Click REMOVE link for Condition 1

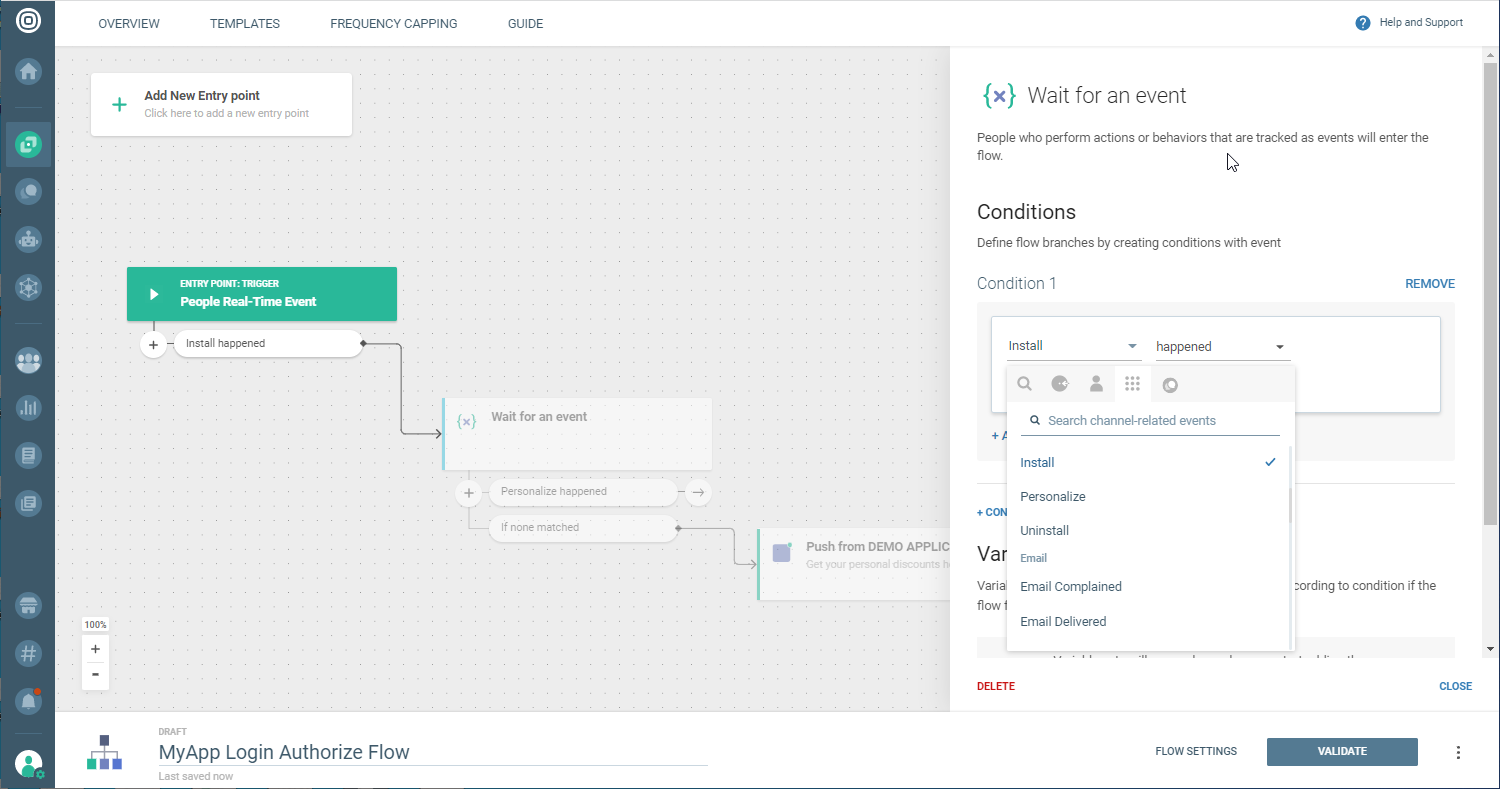coord(1429,284)
